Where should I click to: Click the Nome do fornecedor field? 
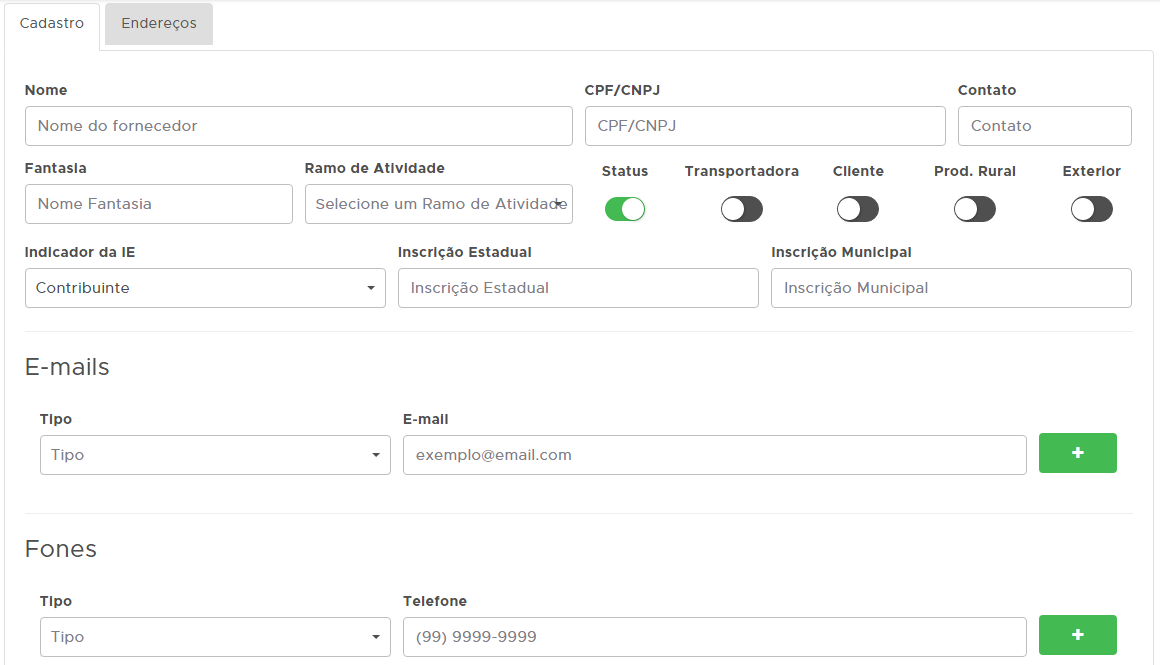point(298,126)
